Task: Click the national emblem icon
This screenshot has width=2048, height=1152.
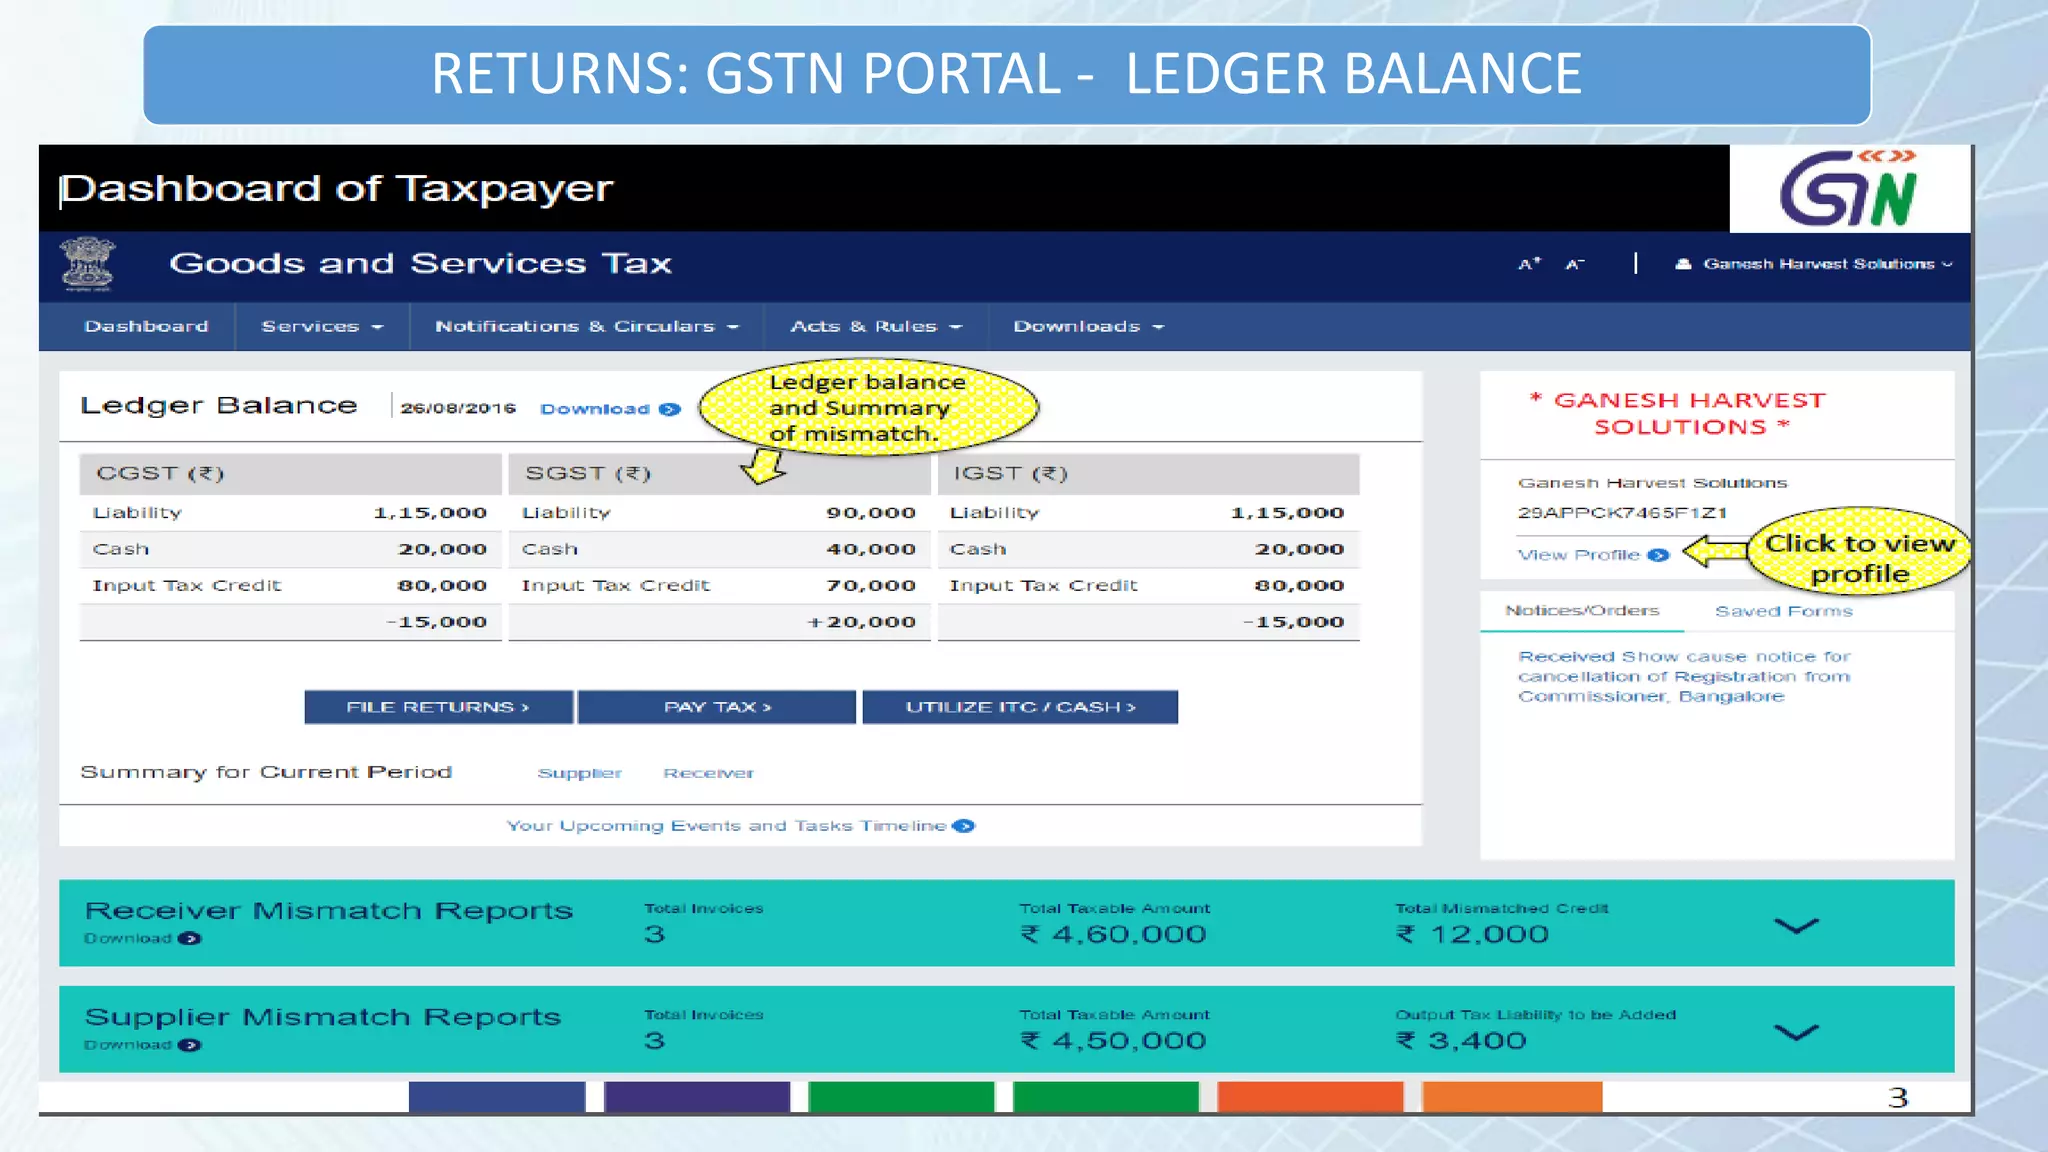Action: (88, 264)
